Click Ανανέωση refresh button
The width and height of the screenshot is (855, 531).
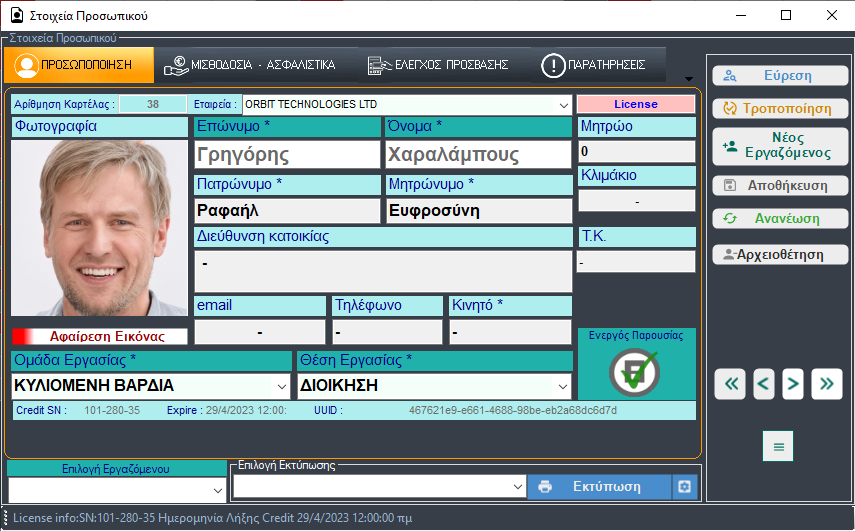[x=779, y=218]
